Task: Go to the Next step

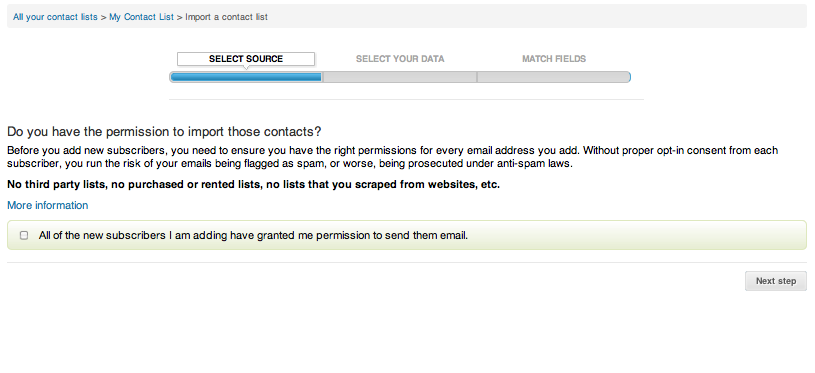Action: click(x=775, y=281)
